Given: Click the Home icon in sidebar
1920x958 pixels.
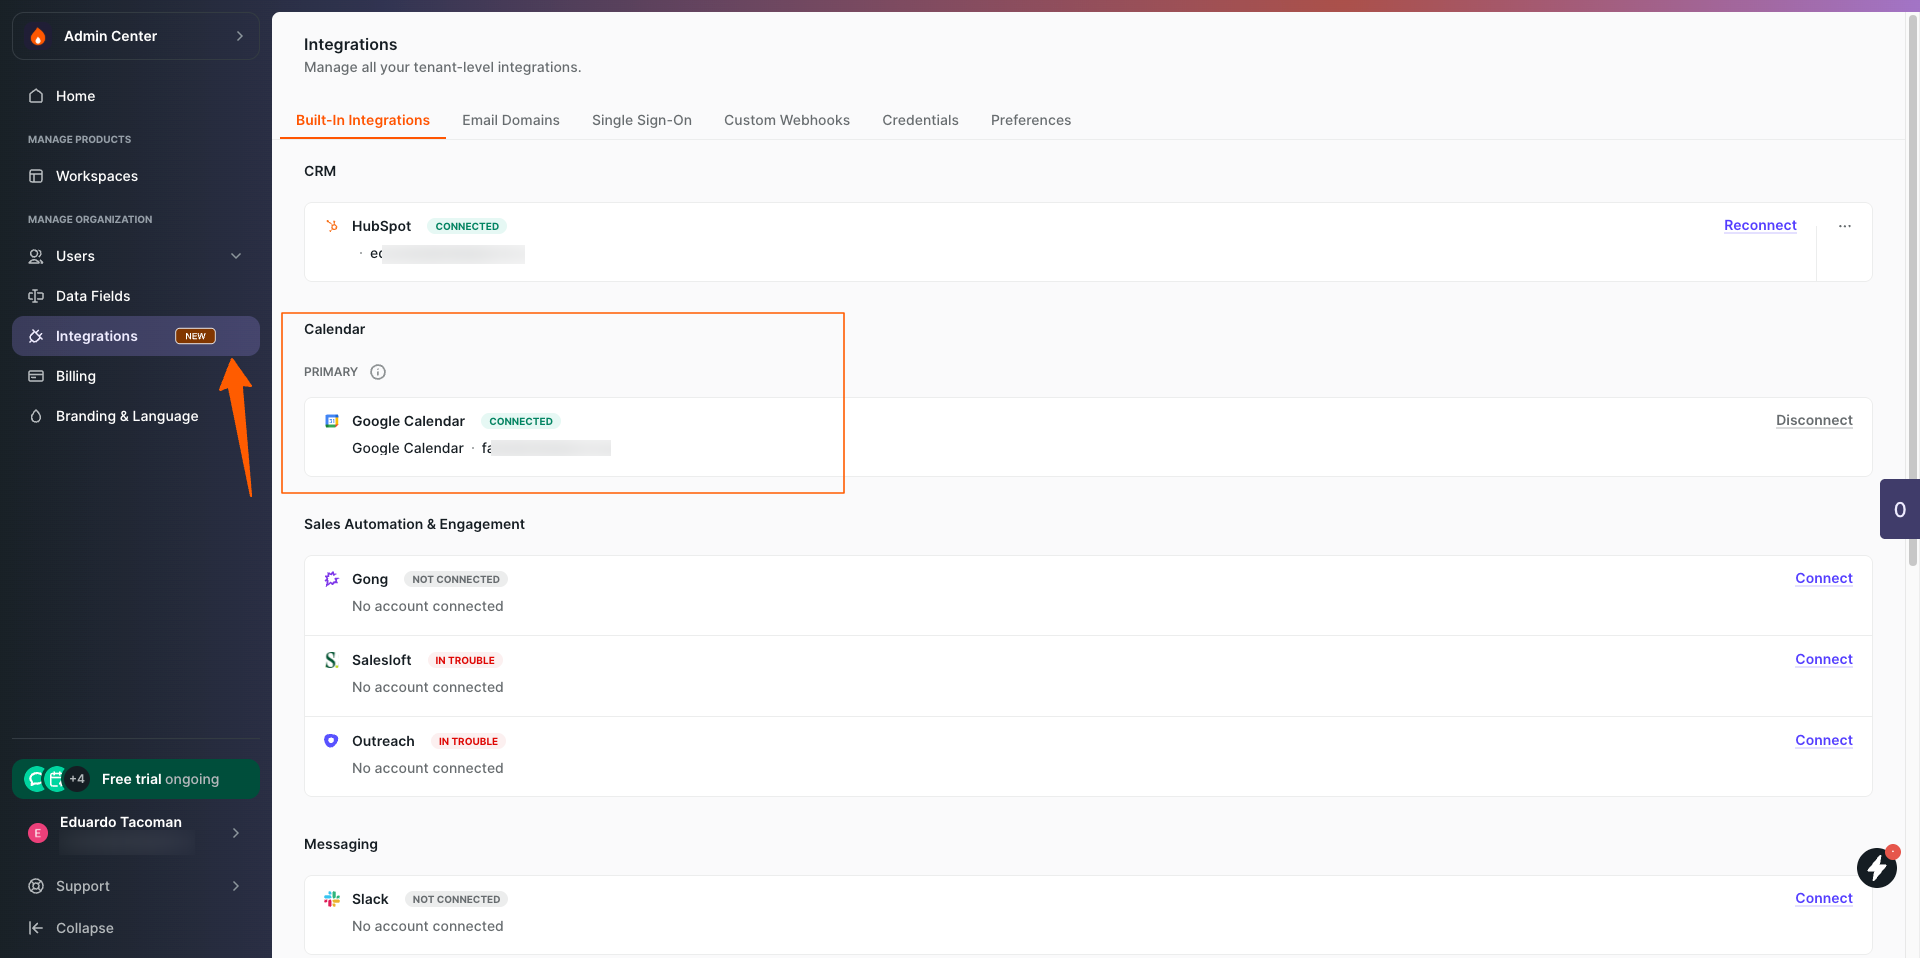Looking at the screenshot, I should tap(36, 96).
